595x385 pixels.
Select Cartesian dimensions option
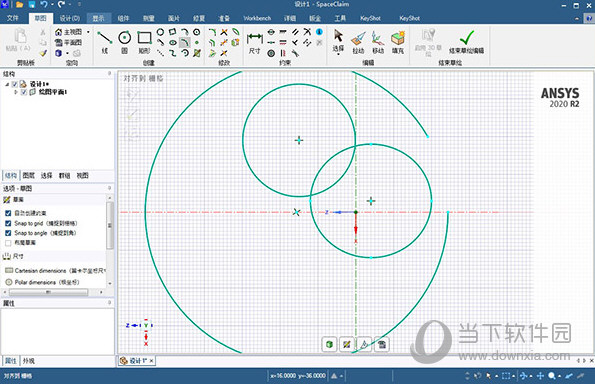pyautogui.click(x=56, y=270)
